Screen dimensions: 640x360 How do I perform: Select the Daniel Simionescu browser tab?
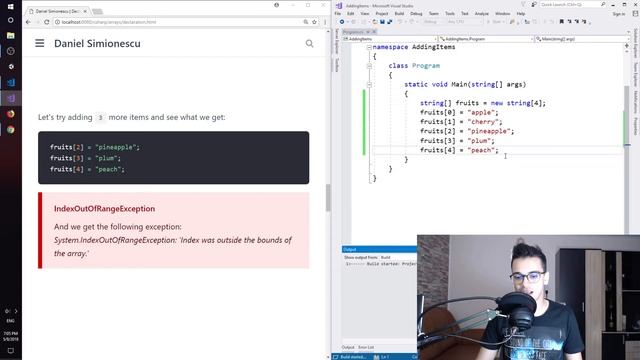click(x=57, y=11)
